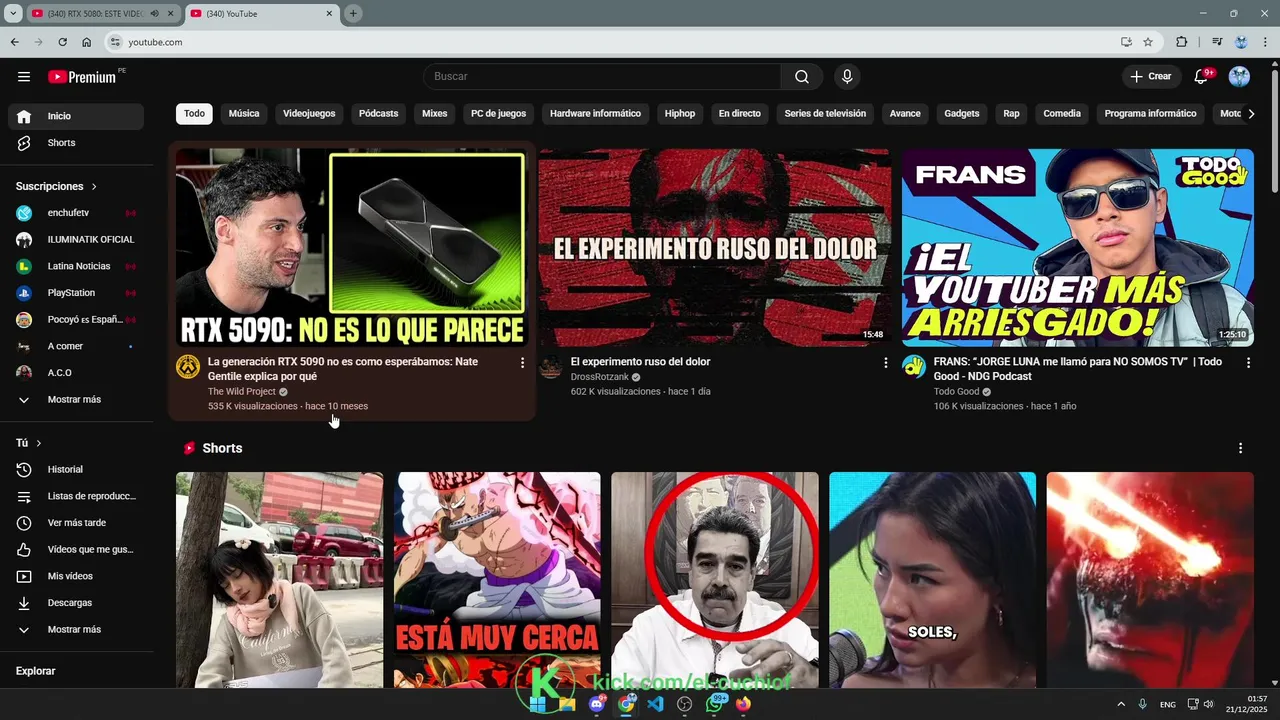Select the En directo chip
The width and height of the screenshot is (1280, 720).
coord(739,114)
